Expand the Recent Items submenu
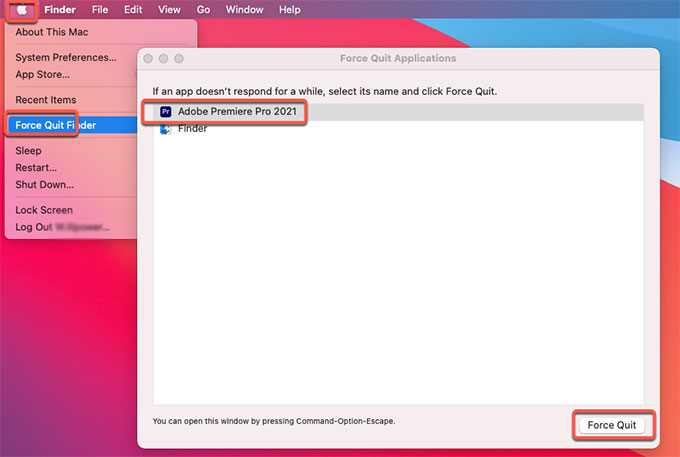 [x=46, y=100]
